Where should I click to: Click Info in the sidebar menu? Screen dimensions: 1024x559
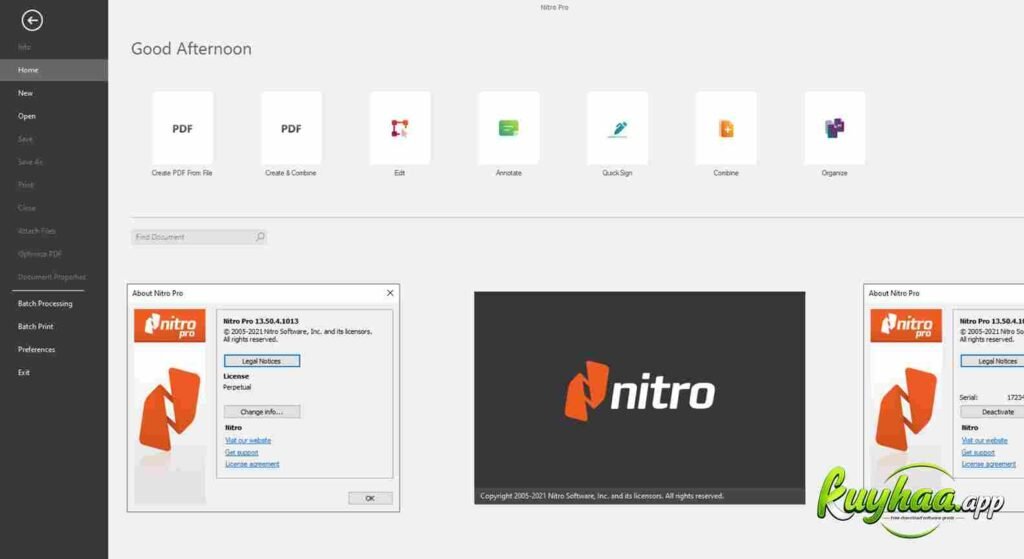point(24,47)
